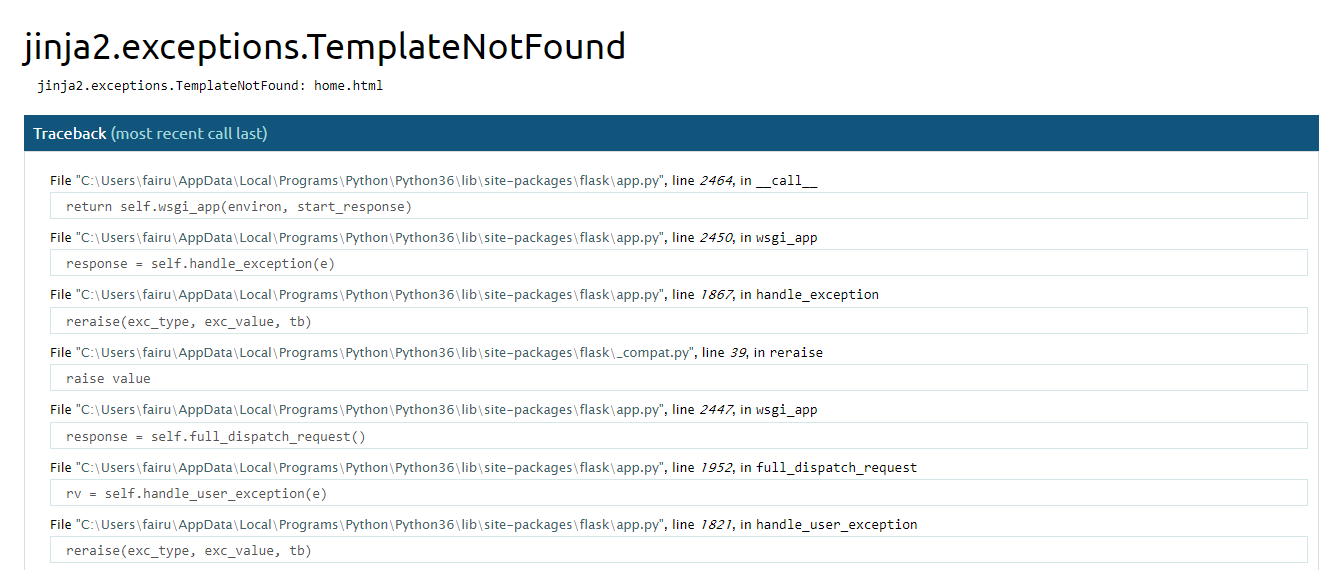
Task: Expand the 'response = self.handle_exception(e)' source line
Action: [200, 263]
